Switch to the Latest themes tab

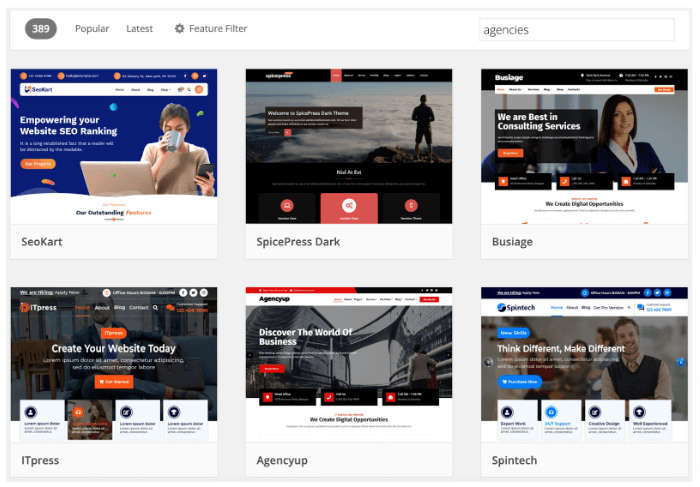click(x=139, y=29)
